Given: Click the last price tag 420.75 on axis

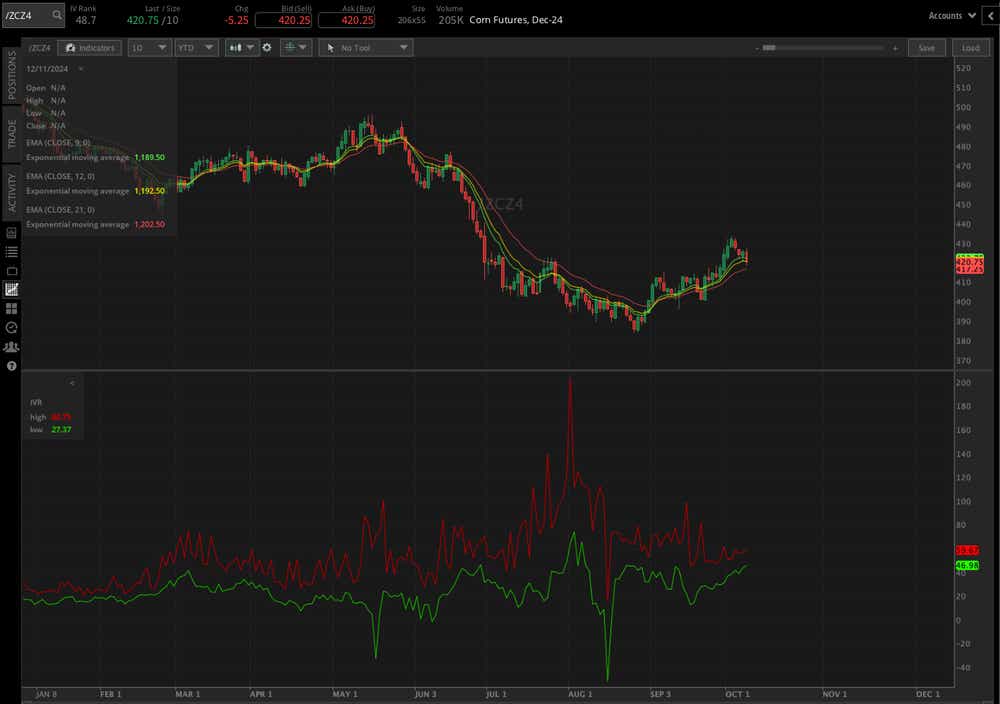Looking at the screenshot, I should [x=969, y=262].
